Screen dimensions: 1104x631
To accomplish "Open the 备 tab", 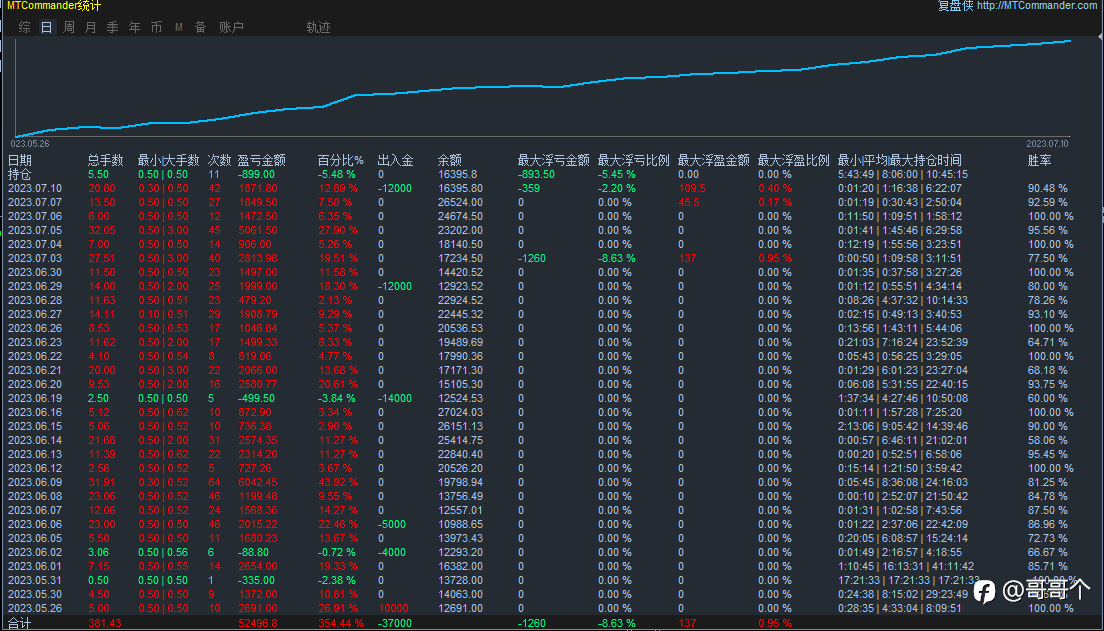I will point(201,27).
